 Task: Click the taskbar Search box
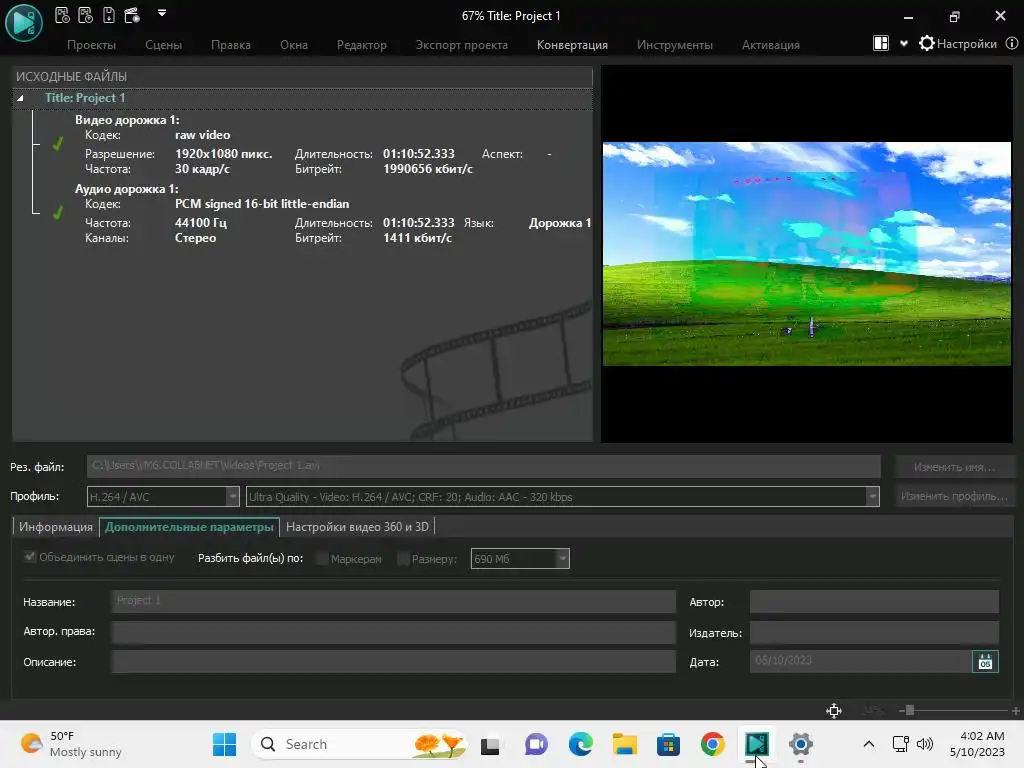coord(359,744)
